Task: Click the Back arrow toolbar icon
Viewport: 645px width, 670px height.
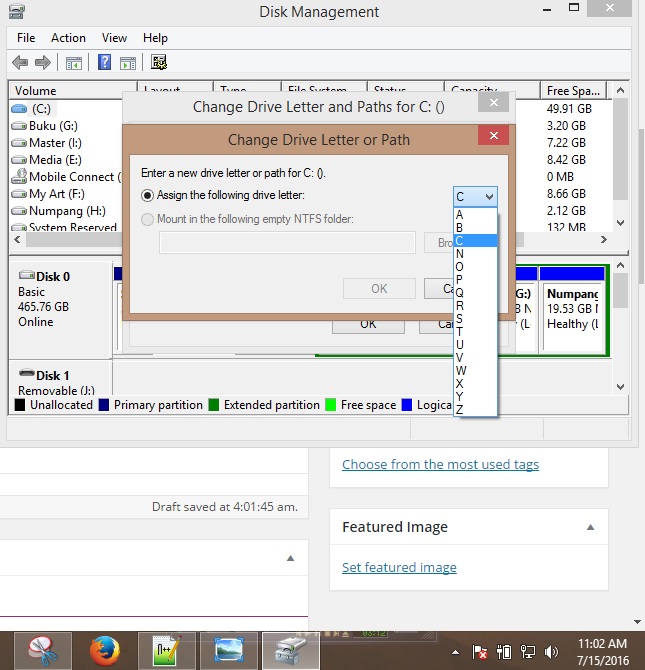Action: pos(20,63)
